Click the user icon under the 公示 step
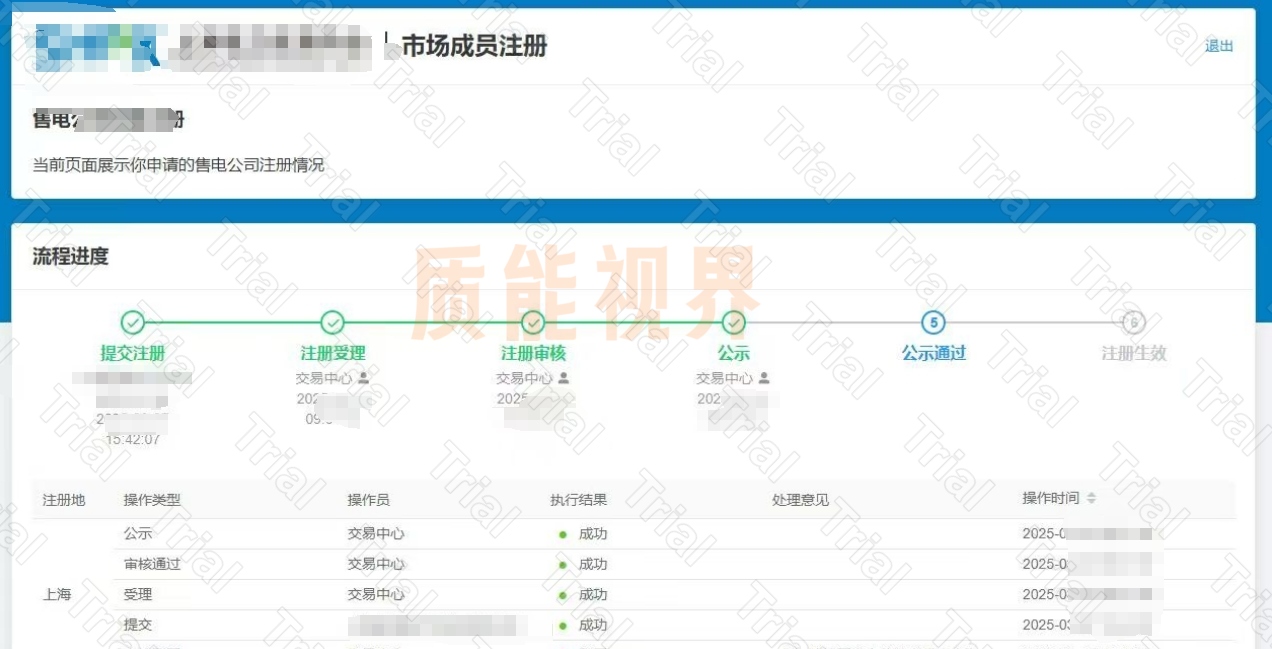The height and width of the screenshot is (649, 1272). tap(764, 378)
